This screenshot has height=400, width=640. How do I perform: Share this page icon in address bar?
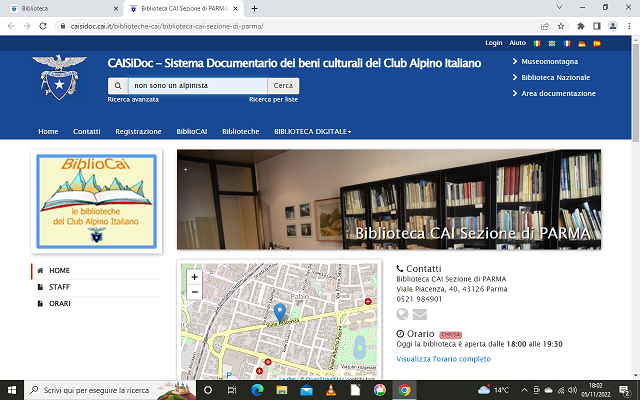[544, 26]
